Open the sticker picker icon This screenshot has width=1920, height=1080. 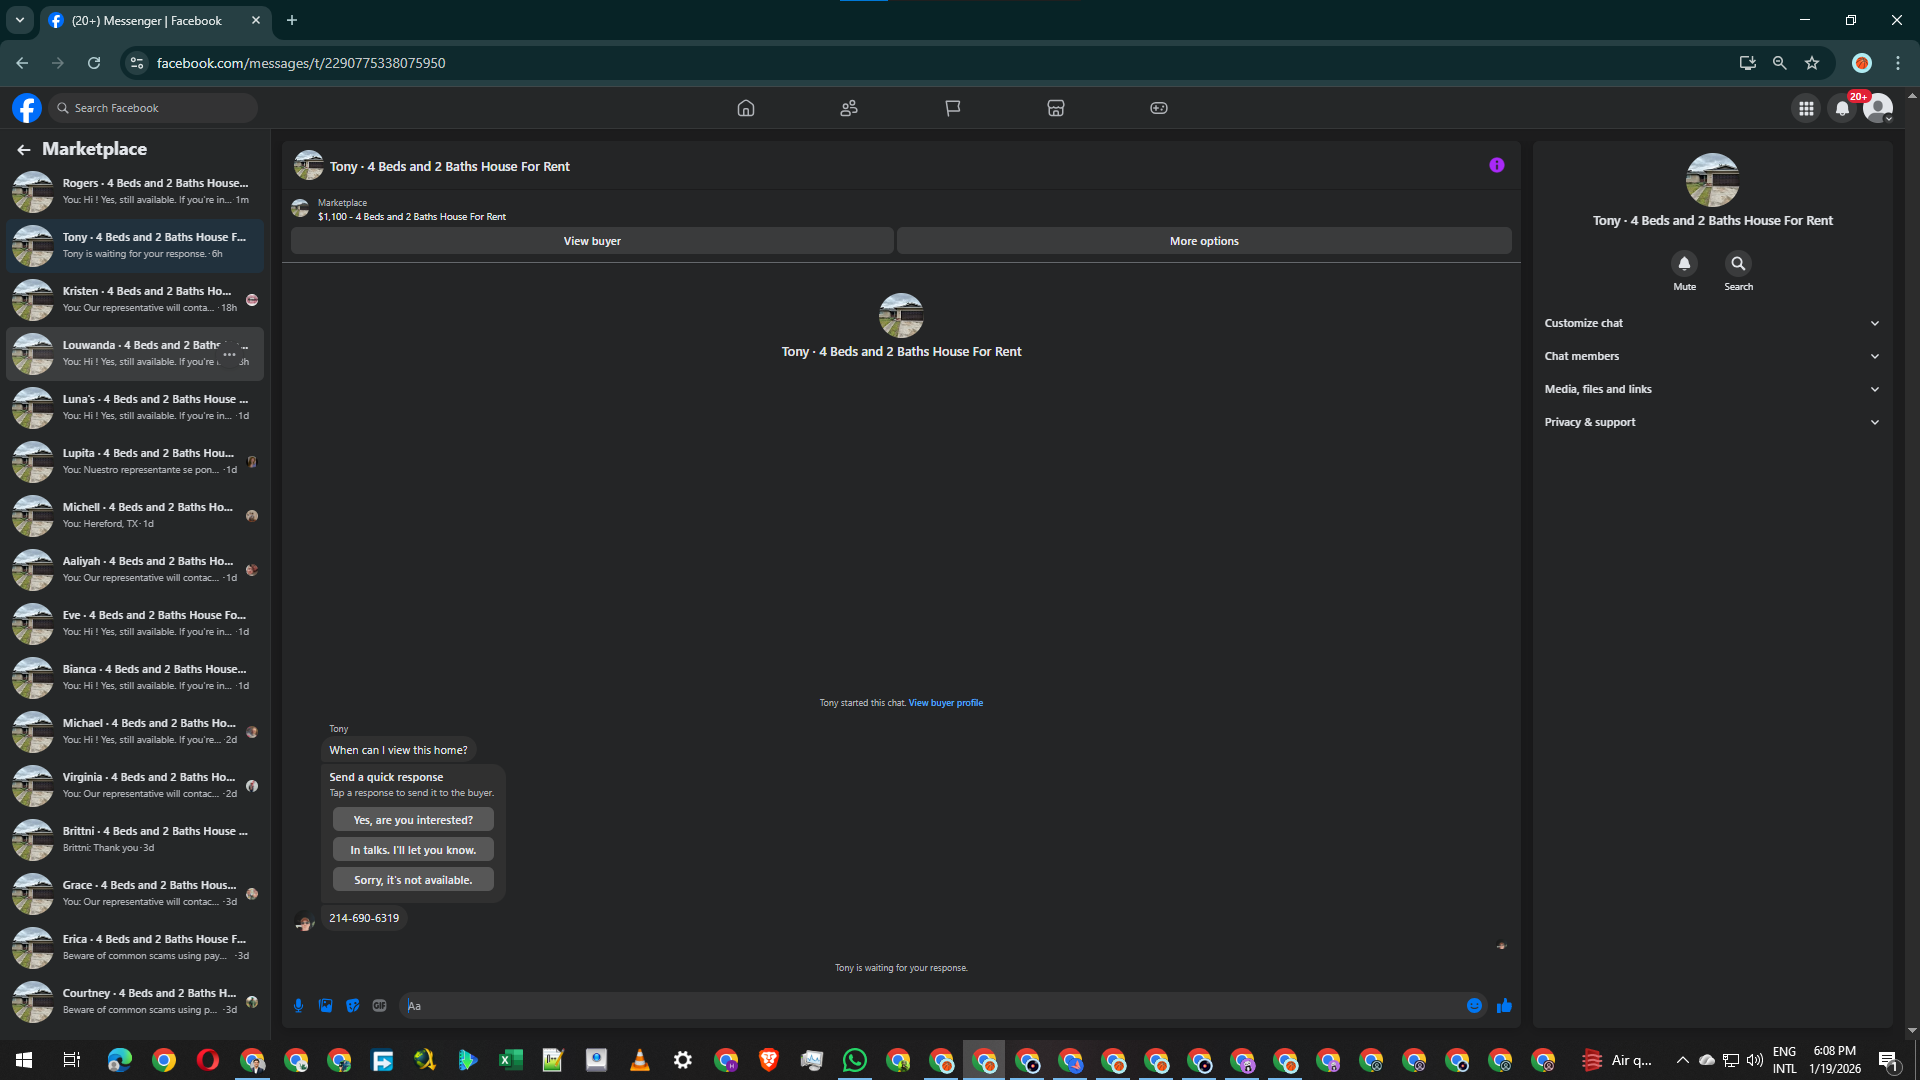353,1006
